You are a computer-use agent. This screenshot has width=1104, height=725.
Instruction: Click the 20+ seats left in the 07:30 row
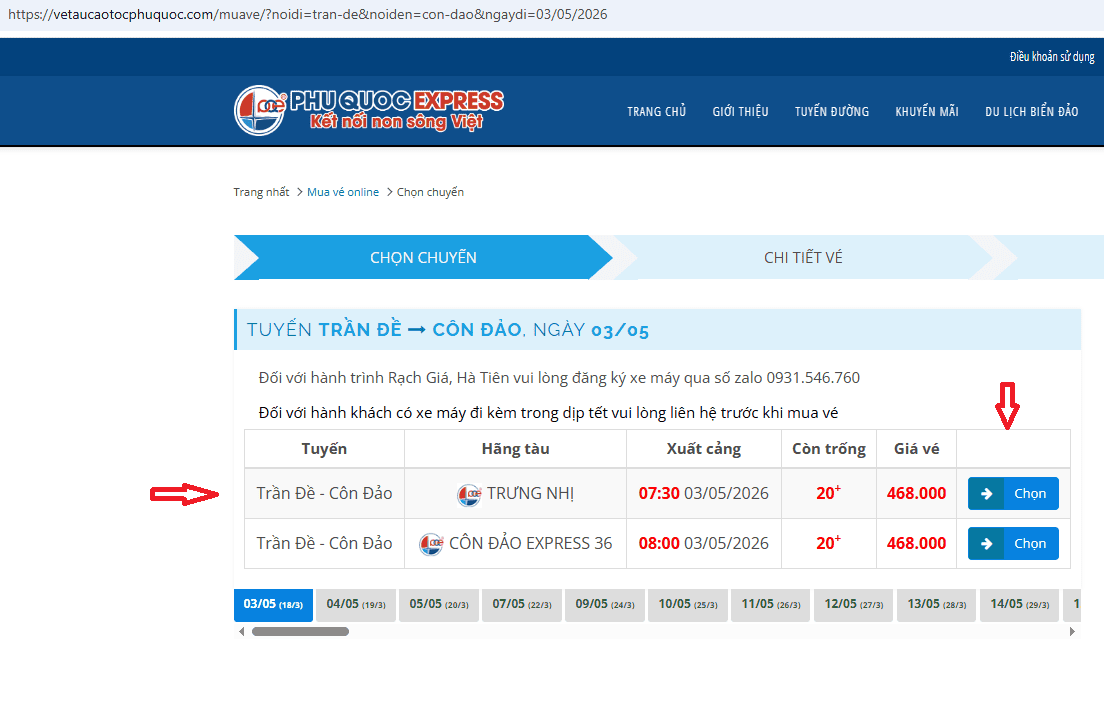tap(829, 493)
